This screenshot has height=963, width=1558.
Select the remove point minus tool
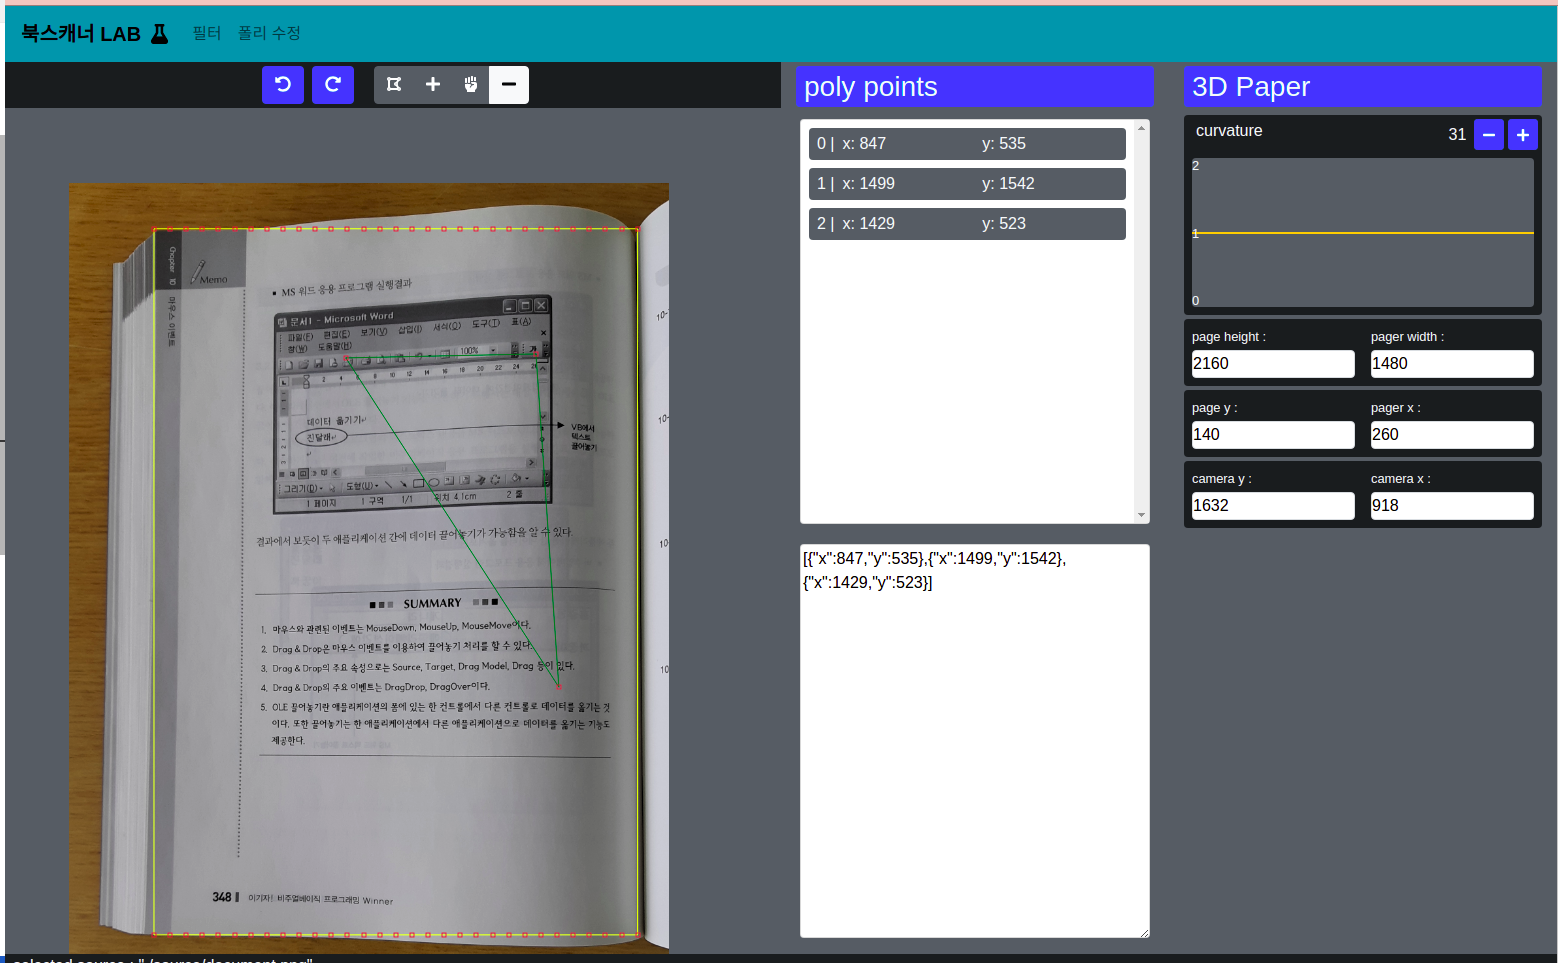click(x=509, y=85)
